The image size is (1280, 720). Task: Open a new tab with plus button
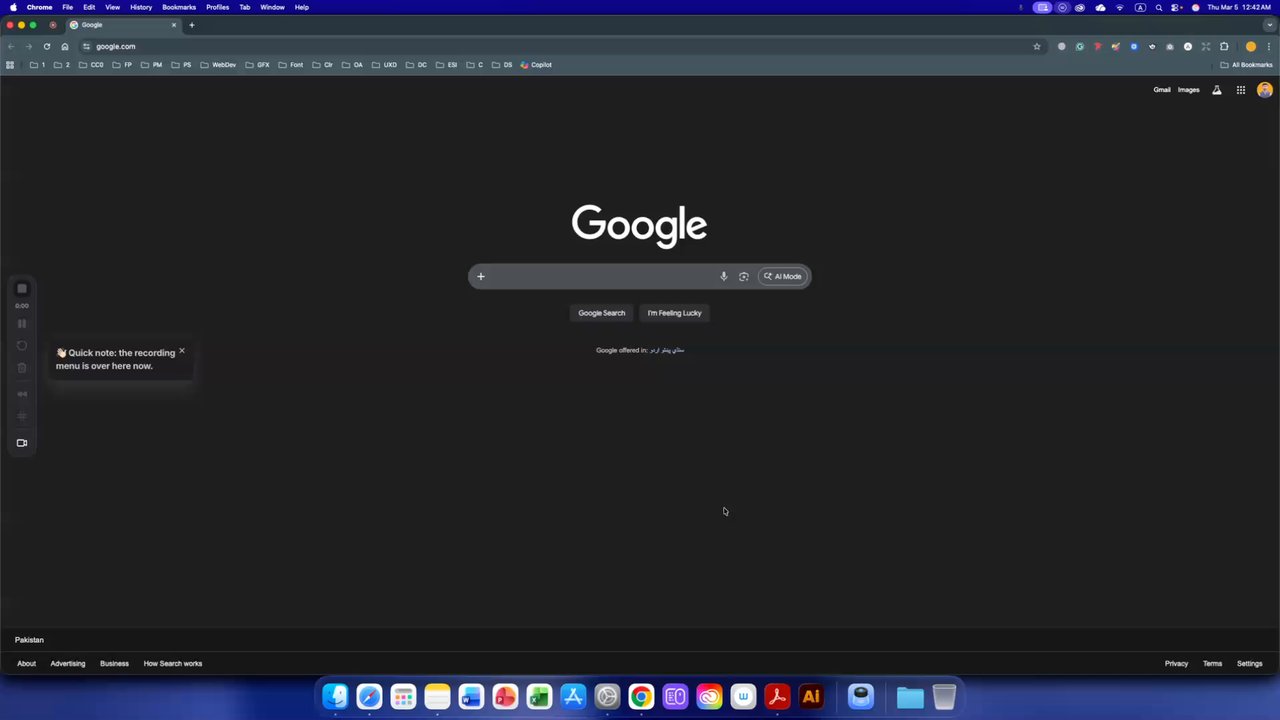pyautogui.click(x=191, y=25)
